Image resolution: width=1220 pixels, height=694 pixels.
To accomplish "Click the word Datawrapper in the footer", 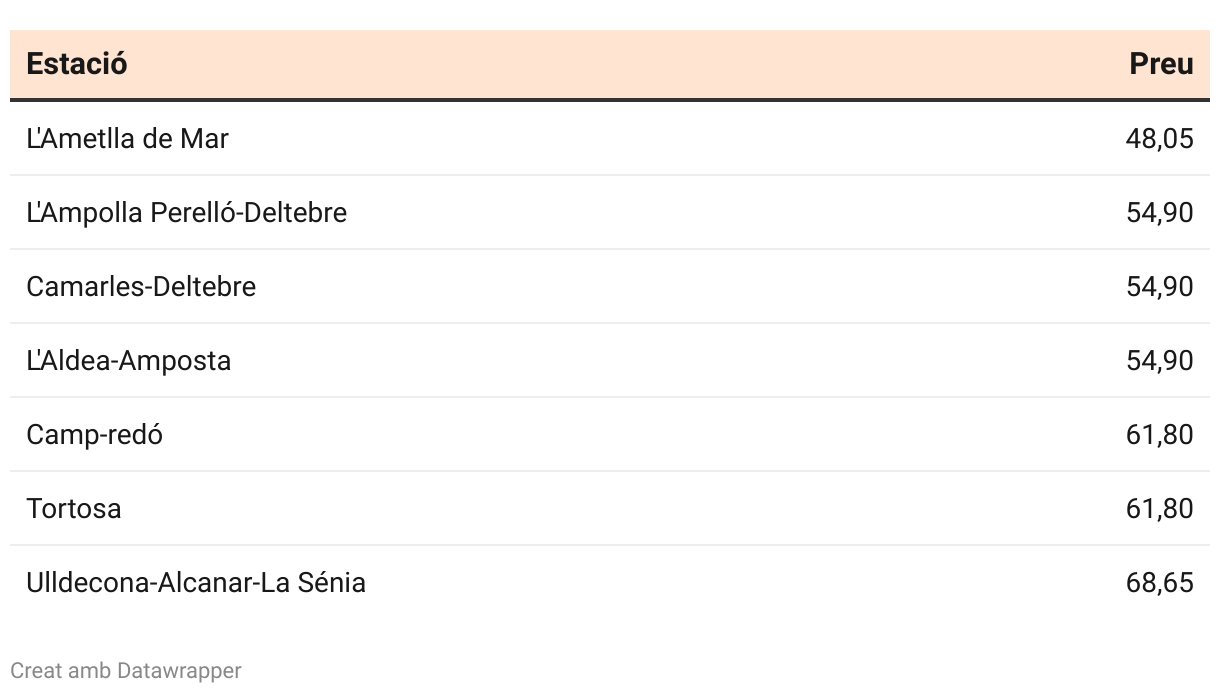I will [x=179, y=670].
